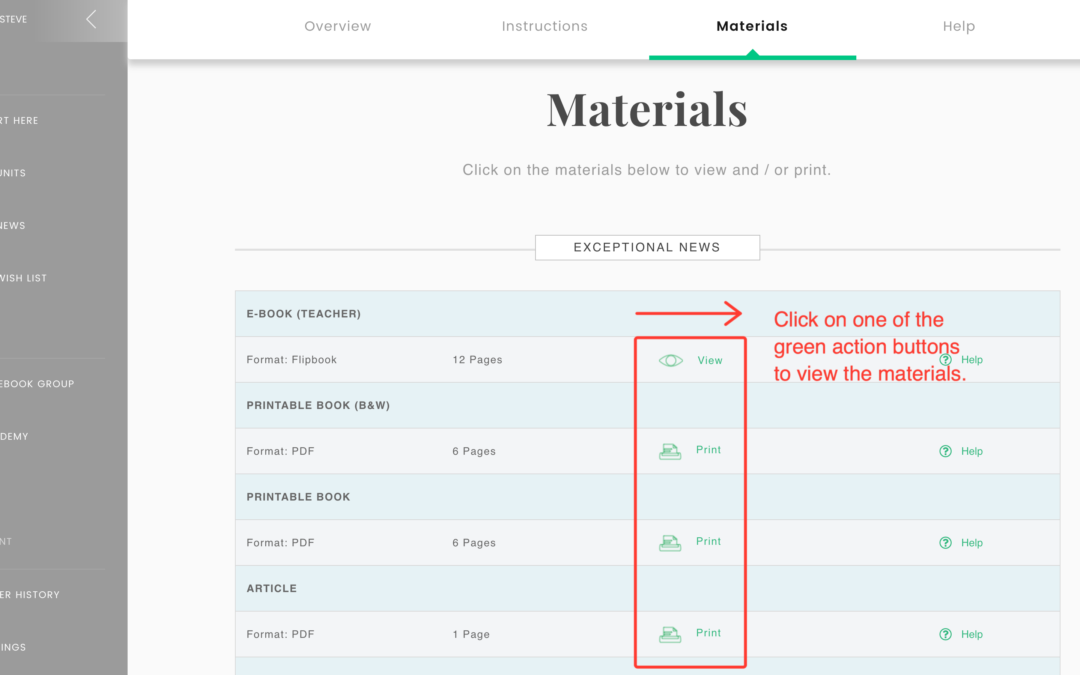This screenshot has width=1080, height=675.
Task: Click Print link for the Article PDF
Action: pyautogui.click(x=708, y=633)
